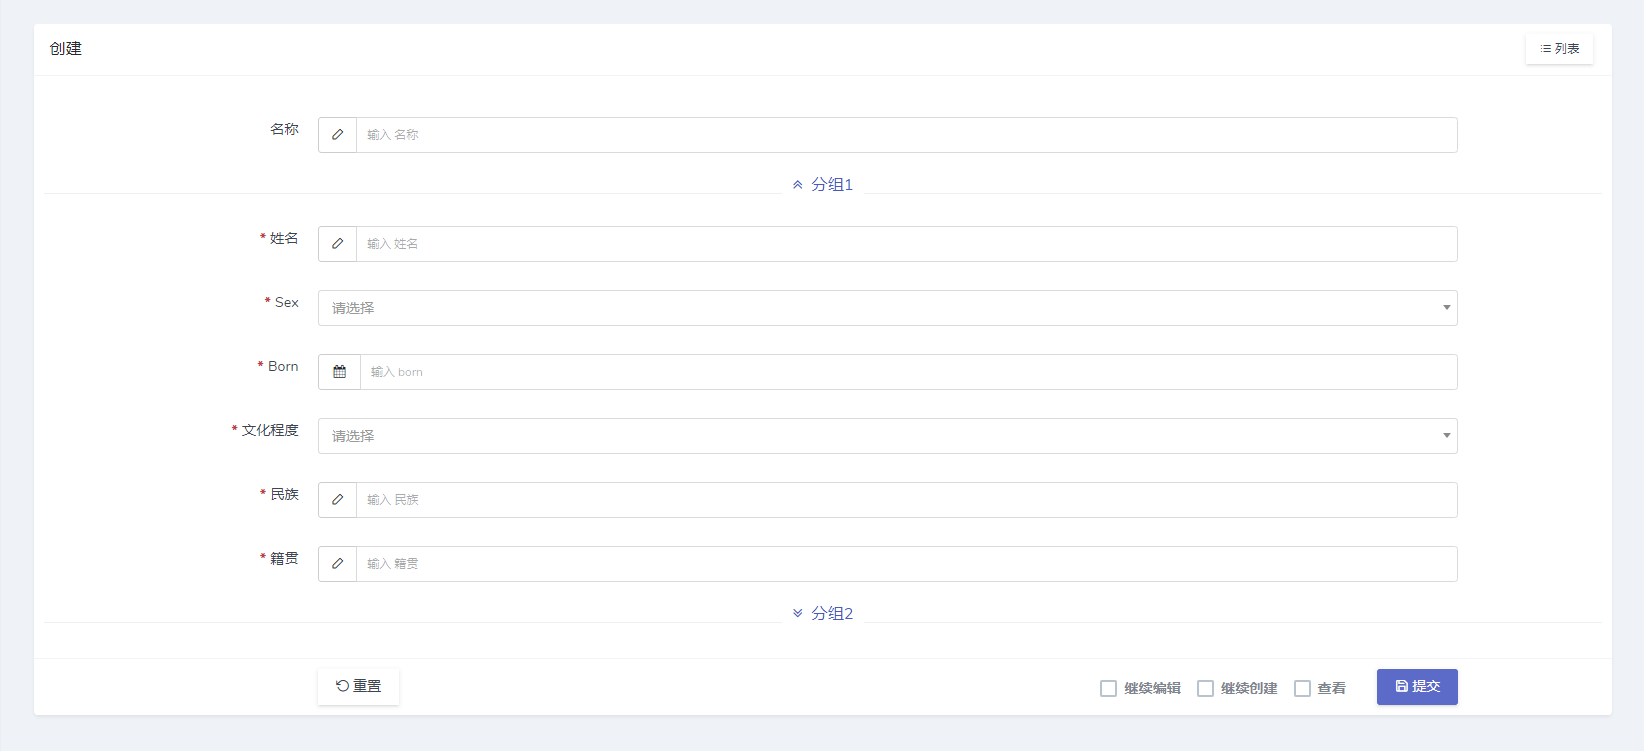This screenshot has width=1644, height=751.
Task: Click into the Born date input
Action: (x=908, y=372)
